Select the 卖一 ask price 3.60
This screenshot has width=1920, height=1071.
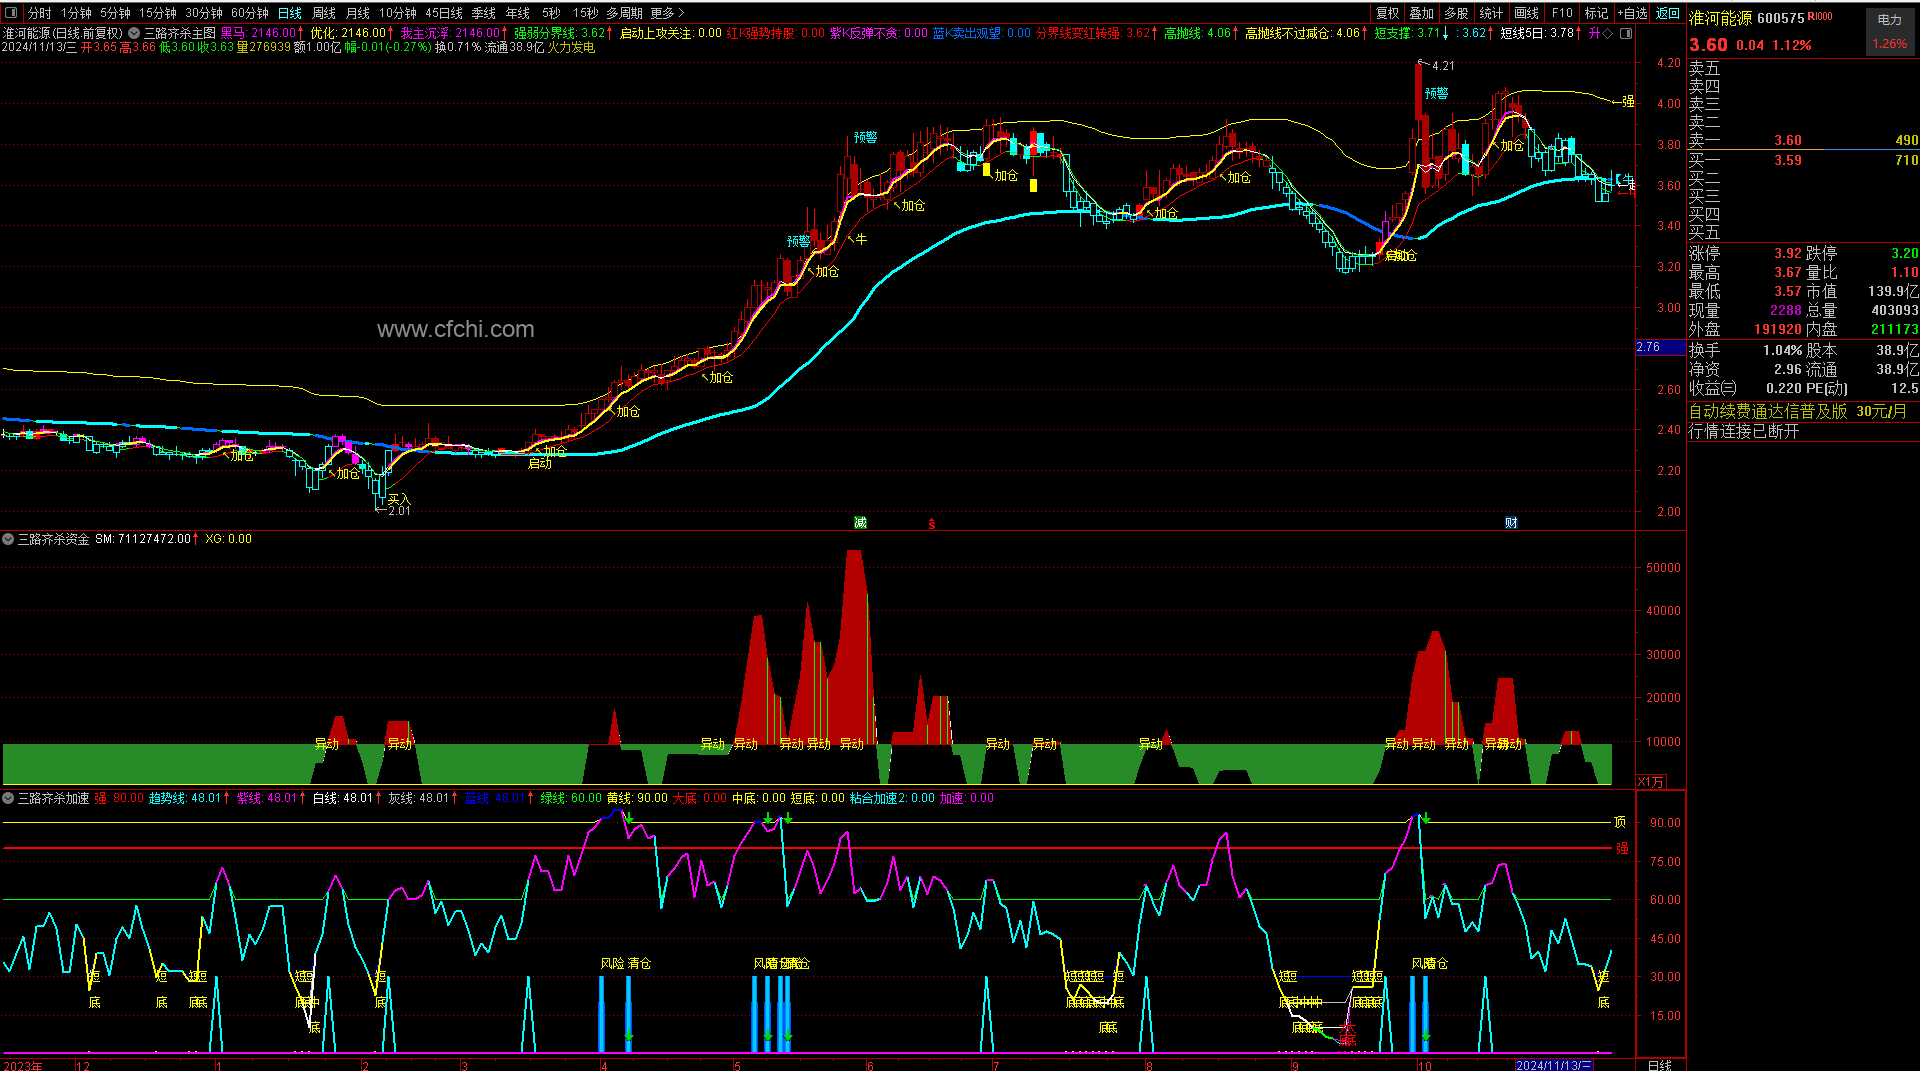pos(1788,141)
